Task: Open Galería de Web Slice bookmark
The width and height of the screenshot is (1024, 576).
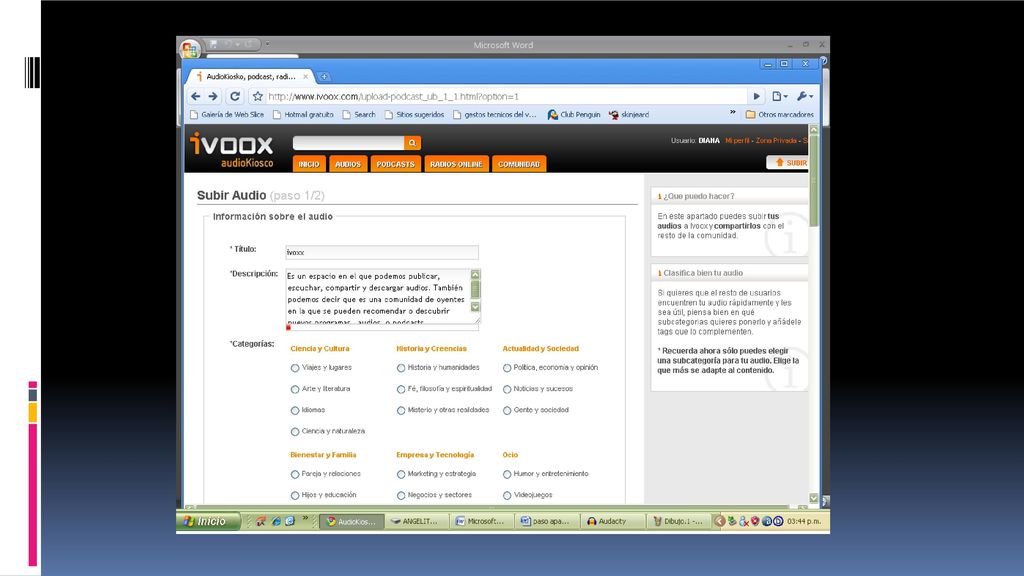Action: click(x=227, y=114)
